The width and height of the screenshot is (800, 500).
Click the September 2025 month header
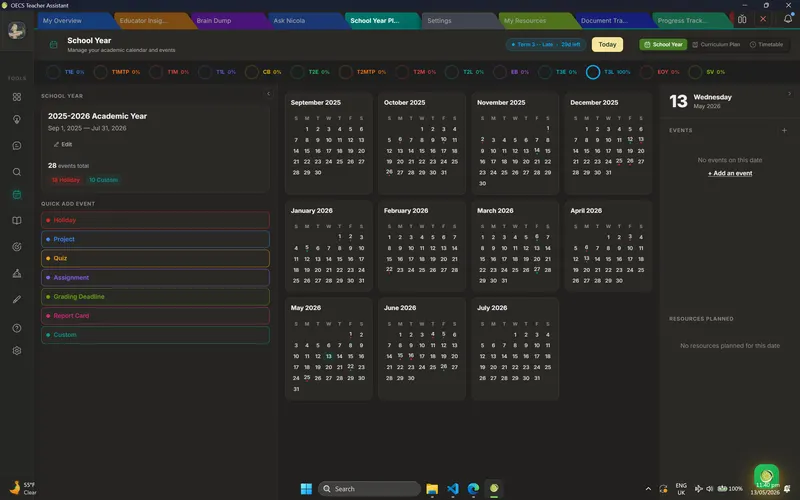pyautogui.click(x=315, y=103)
